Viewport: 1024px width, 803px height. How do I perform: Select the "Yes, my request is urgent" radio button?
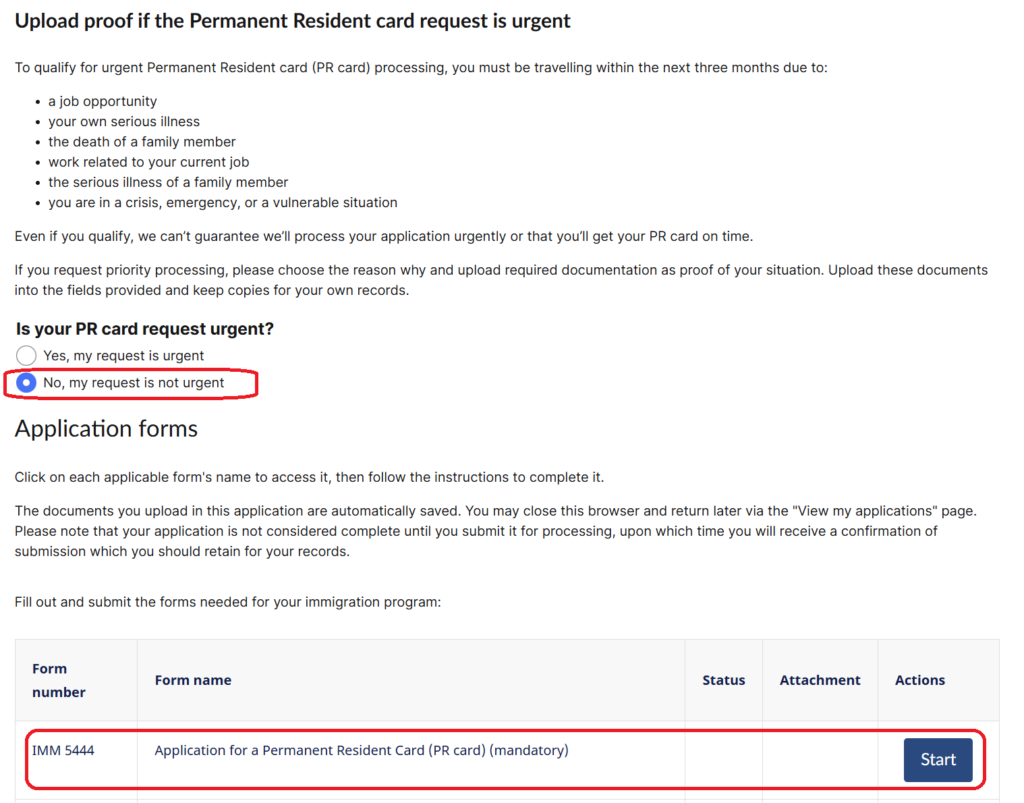[27, 356]
